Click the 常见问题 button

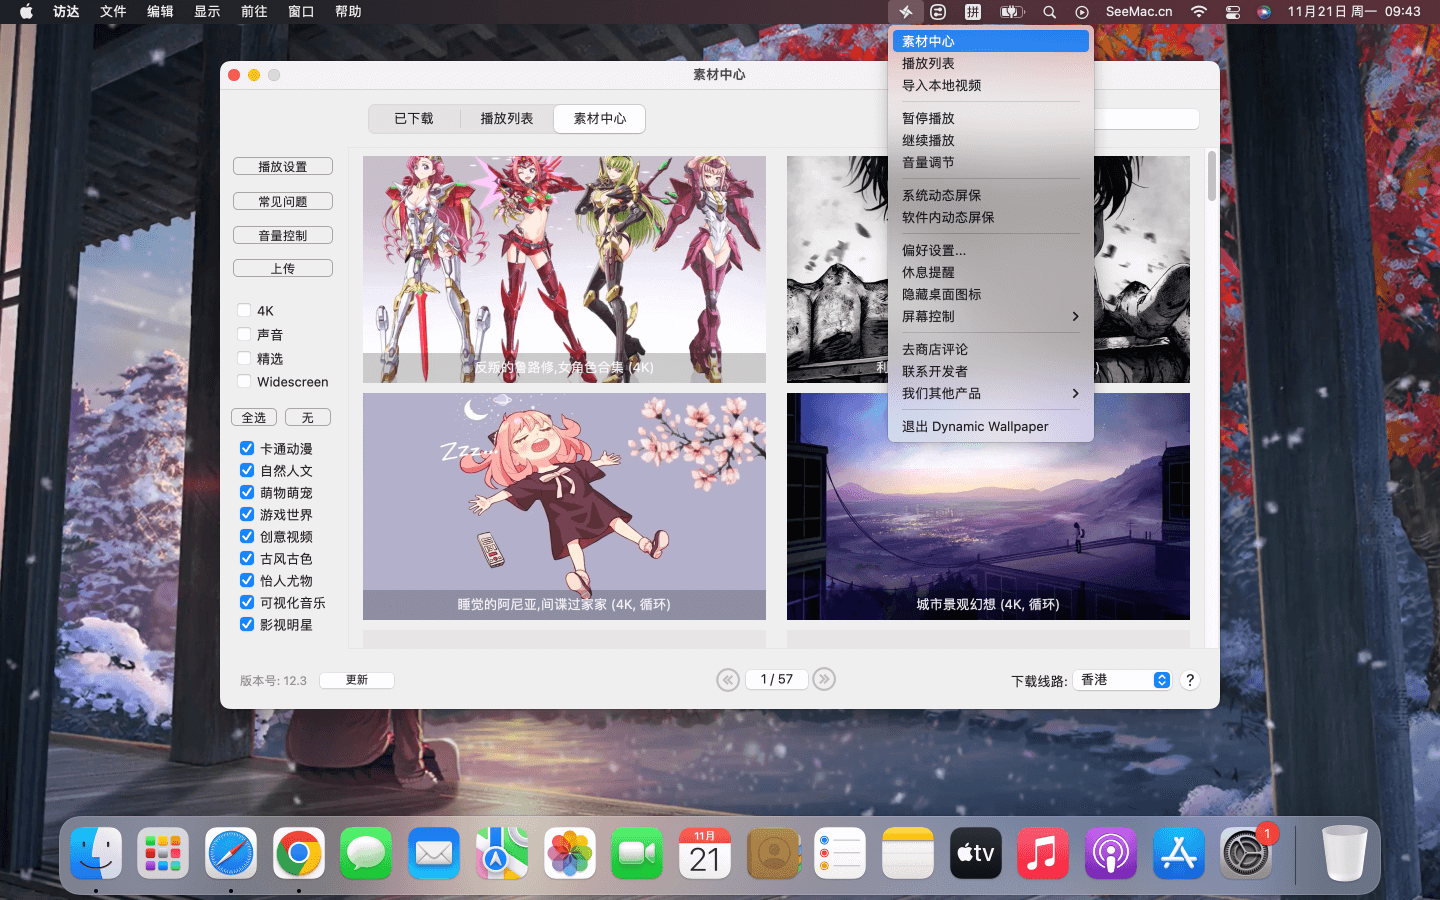pos(283,201)
